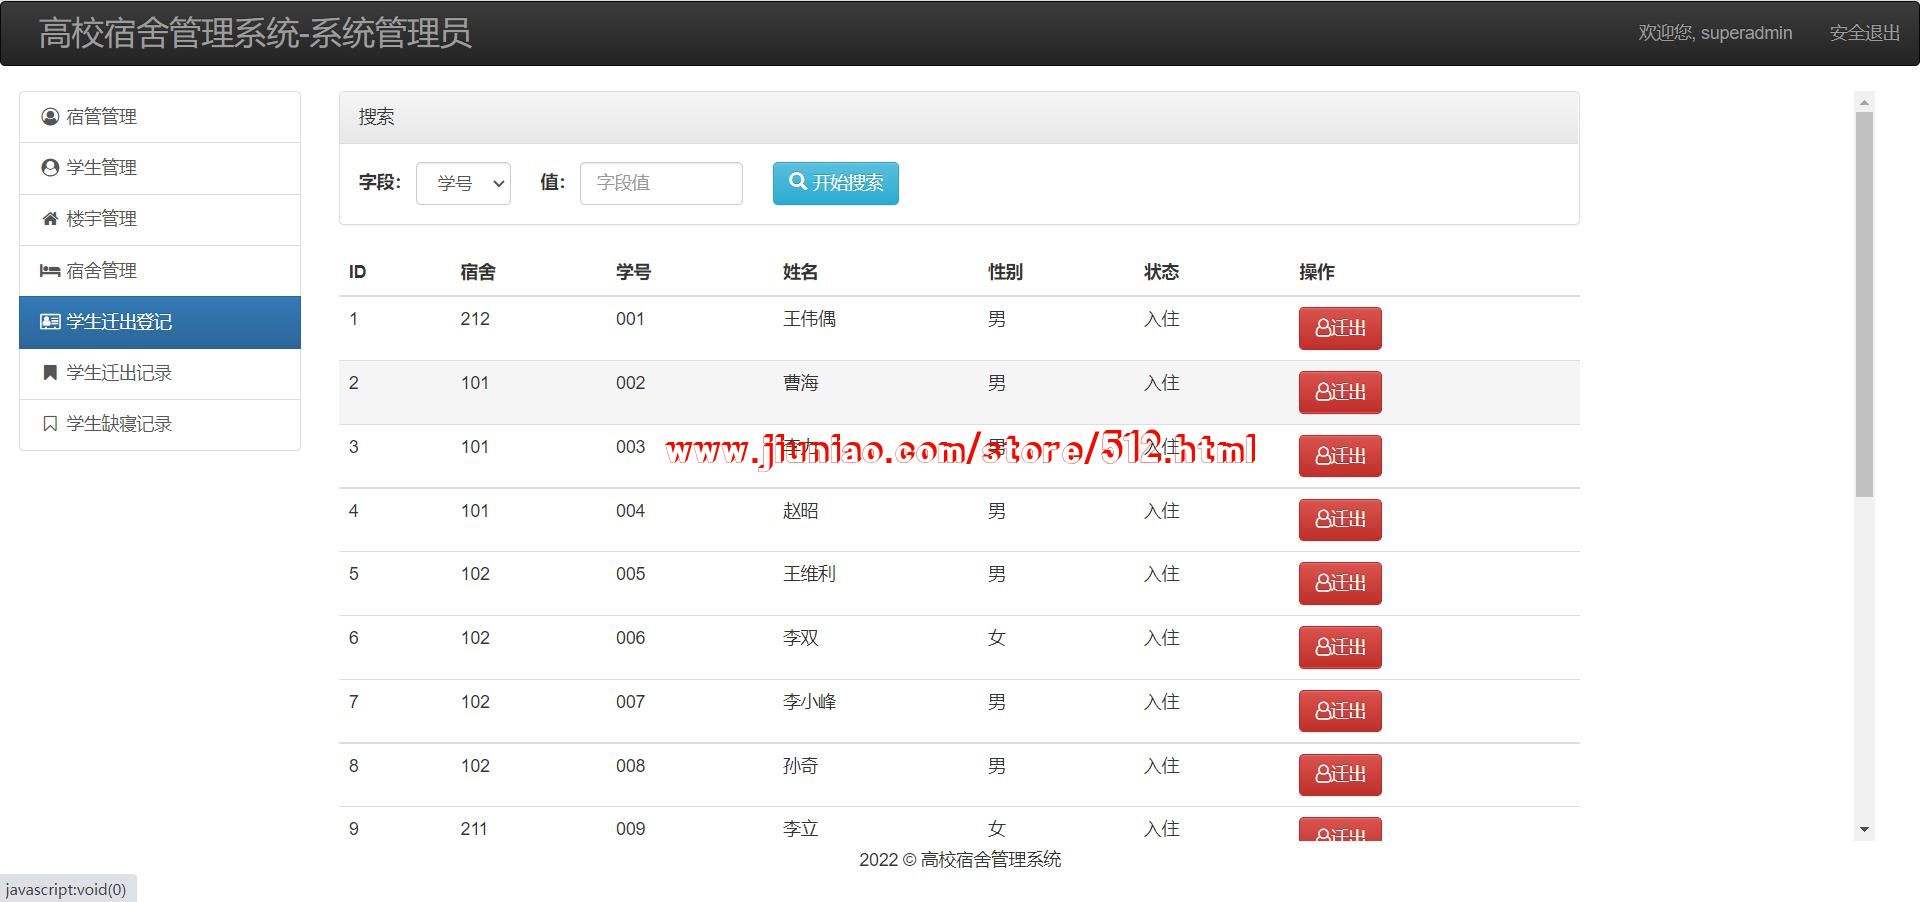Open 学生迁出记录 menu item
The height and width of the screenshot is (902, 1920).
[x=119, y=373]
